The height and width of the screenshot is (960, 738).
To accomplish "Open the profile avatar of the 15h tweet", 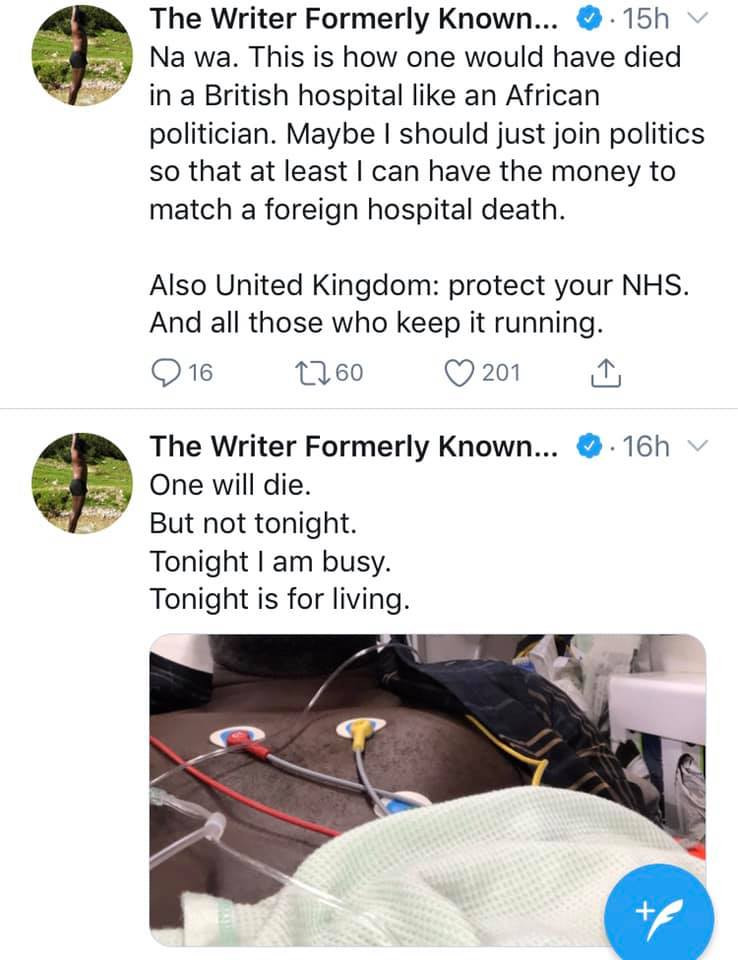I will tap(81, 54).
